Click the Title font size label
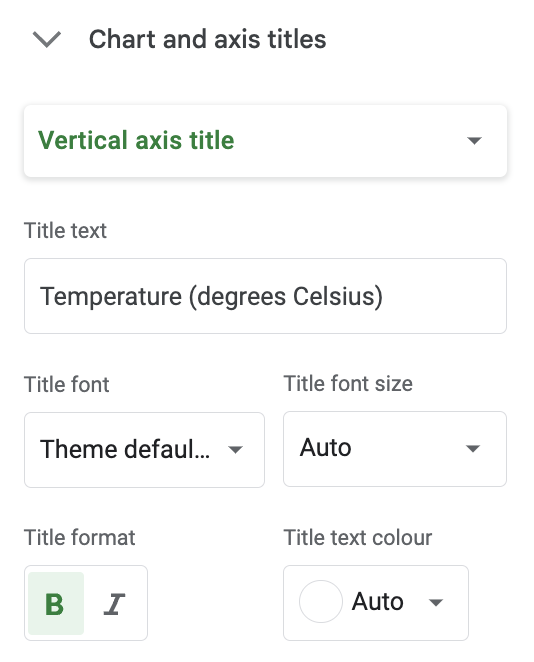This screenshot has width=534, height=662. click(348, 384)
